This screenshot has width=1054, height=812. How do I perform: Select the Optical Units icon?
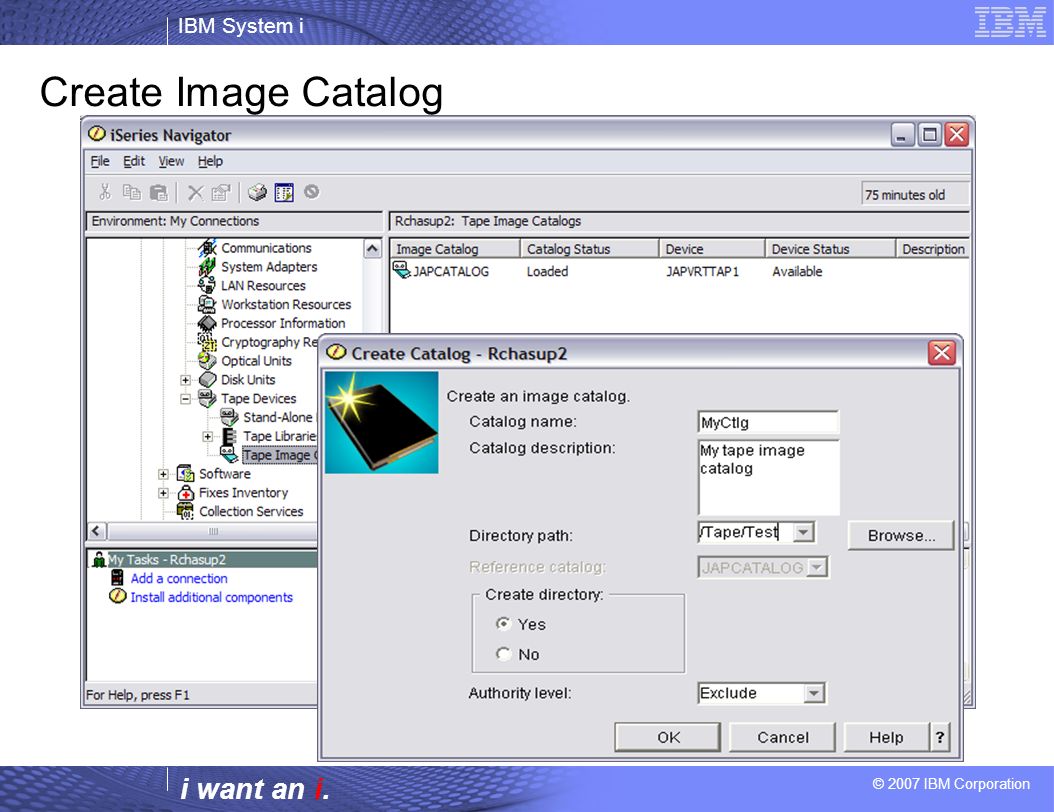coord(208,361)
